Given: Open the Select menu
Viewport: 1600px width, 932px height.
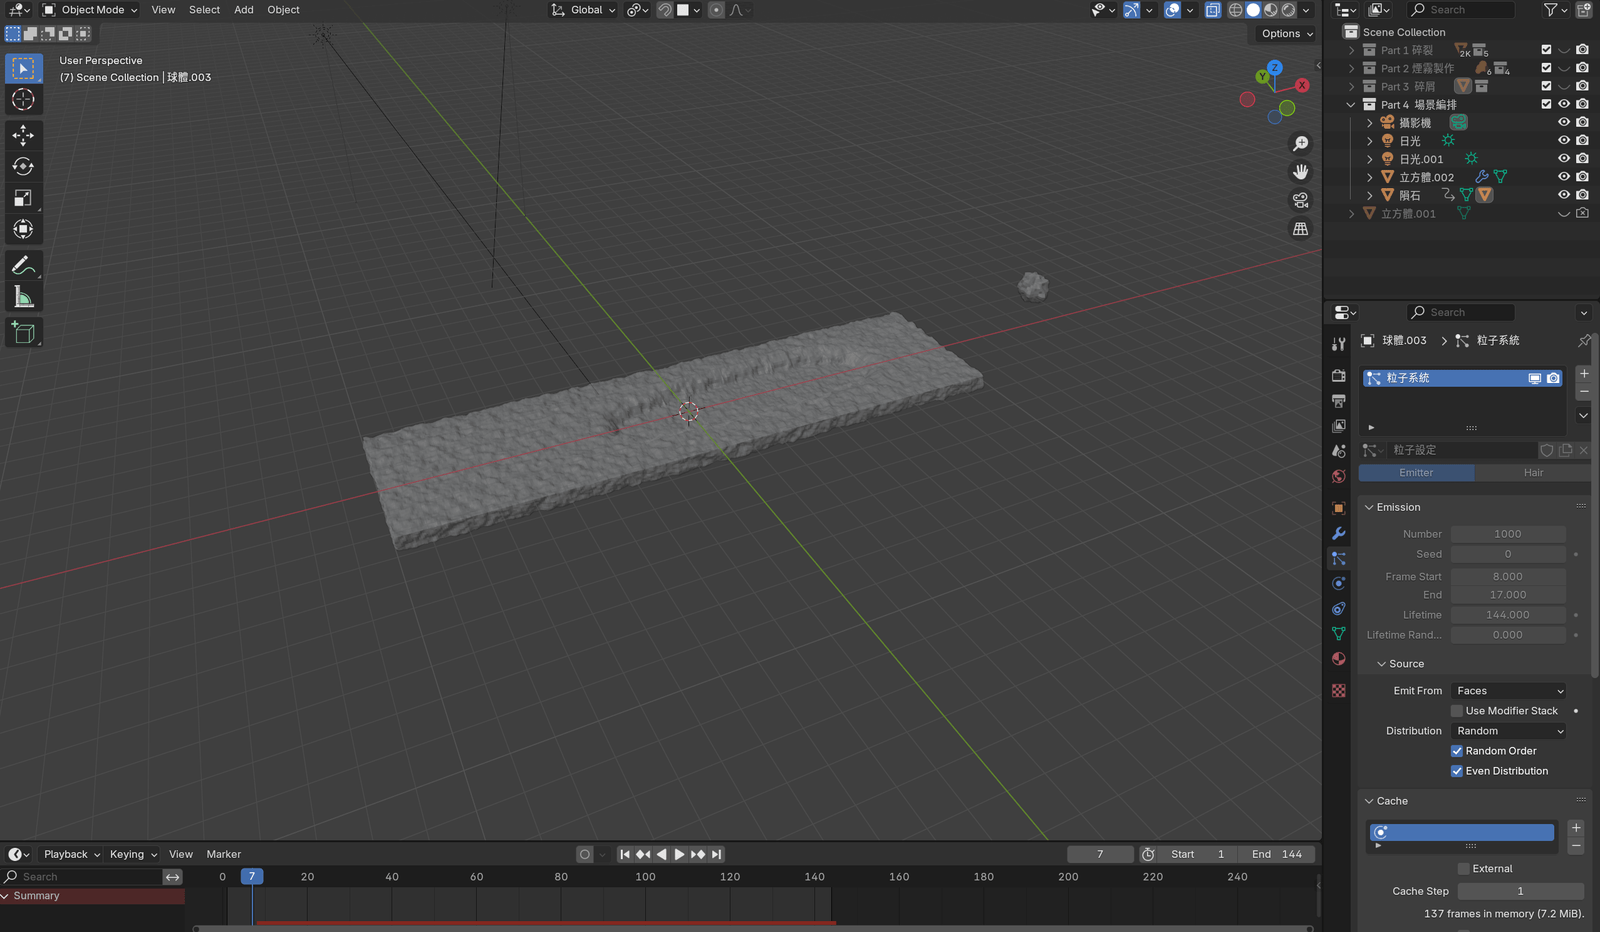Looking at the screenshot, I should (x=204, y=10).
